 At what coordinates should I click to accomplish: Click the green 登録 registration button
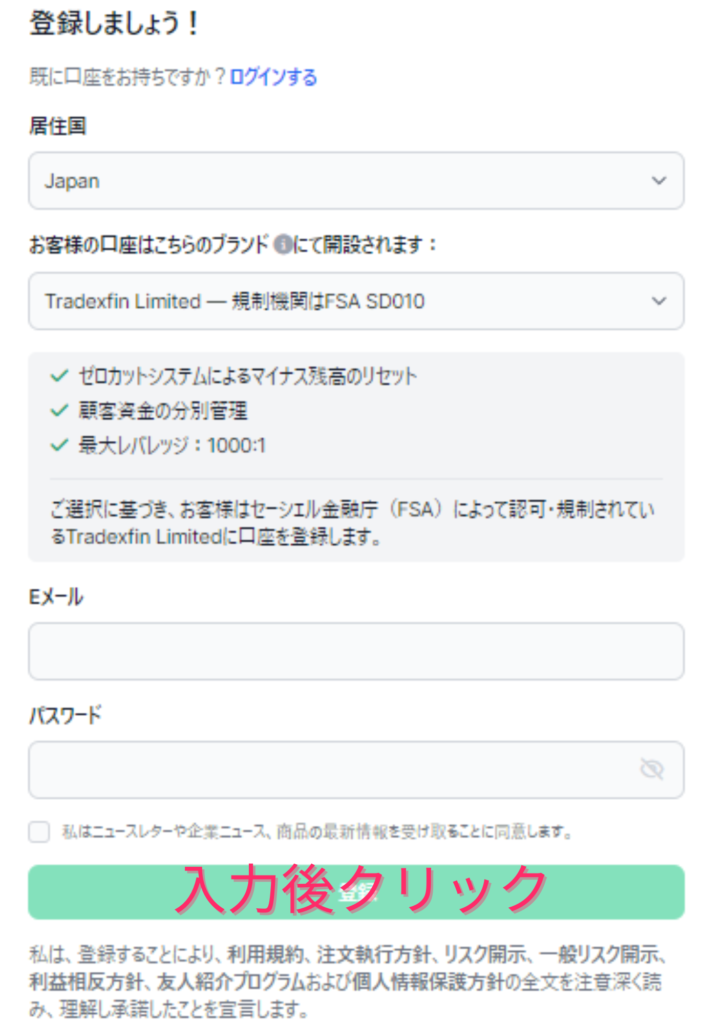coord(355,888)
